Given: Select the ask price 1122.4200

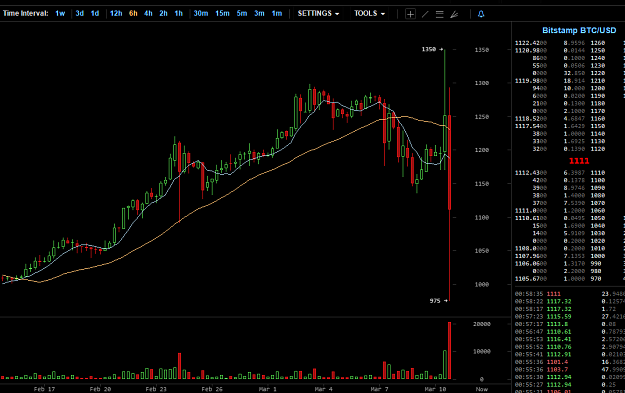Looking at the screenshot, I should point(531,43).
